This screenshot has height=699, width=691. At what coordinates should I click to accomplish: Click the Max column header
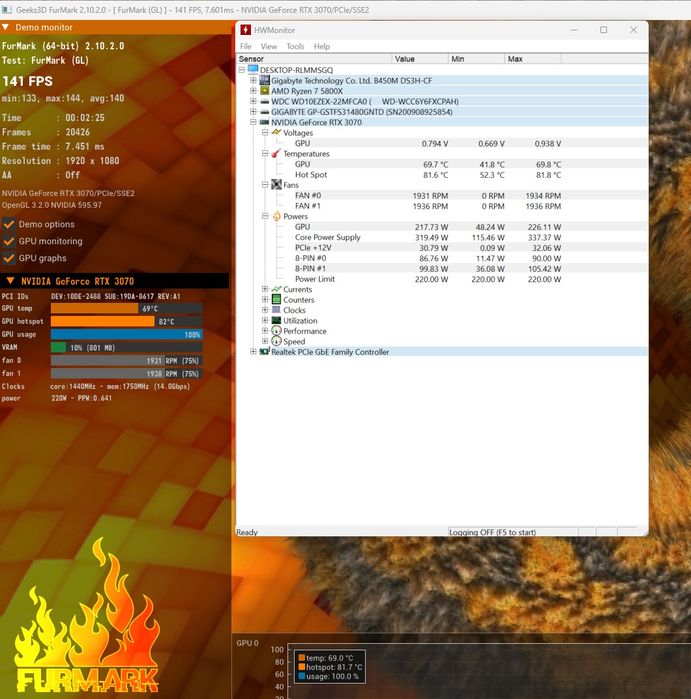533,59
